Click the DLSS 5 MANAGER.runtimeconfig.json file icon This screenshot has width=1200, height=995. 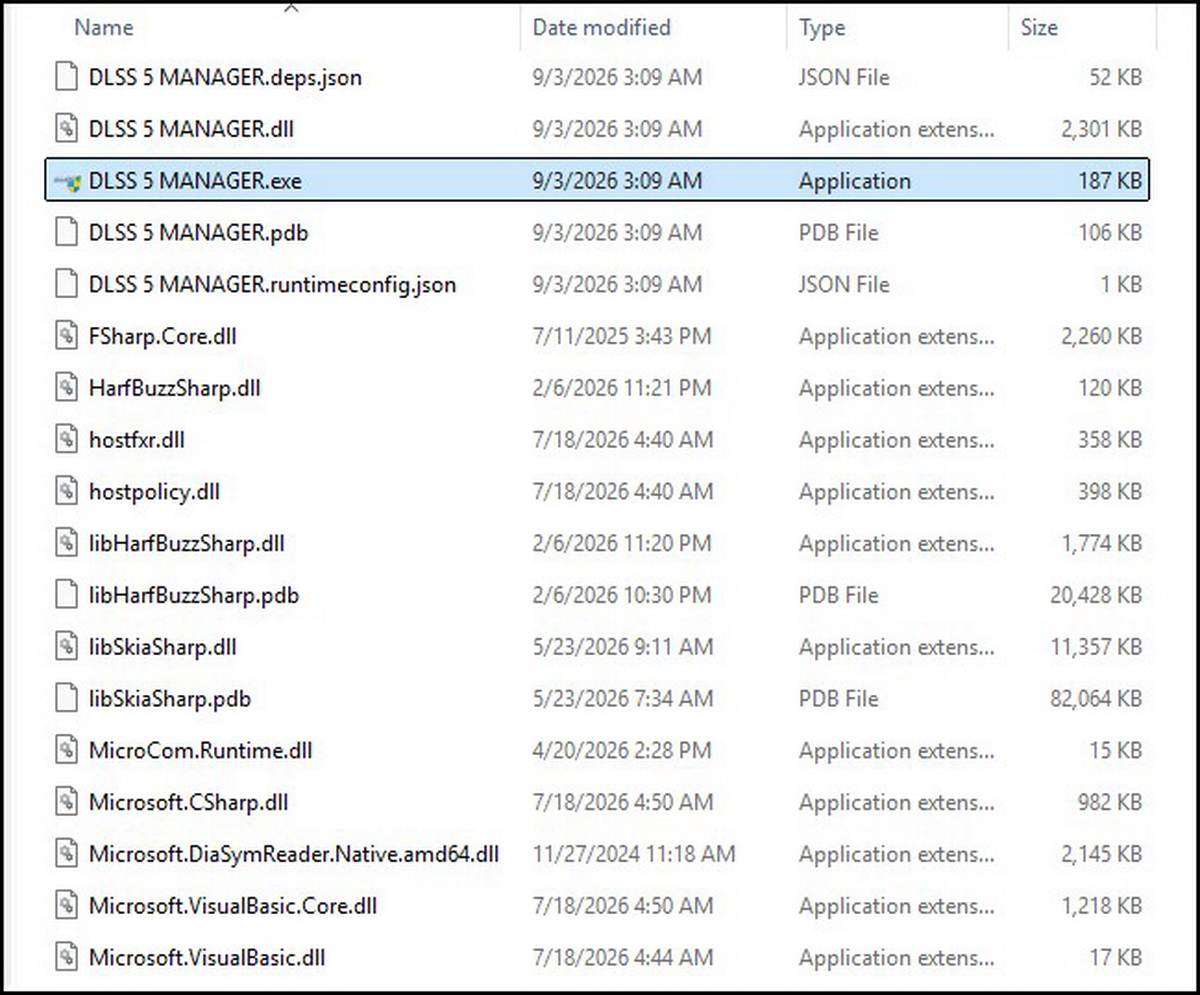(66, 285)
